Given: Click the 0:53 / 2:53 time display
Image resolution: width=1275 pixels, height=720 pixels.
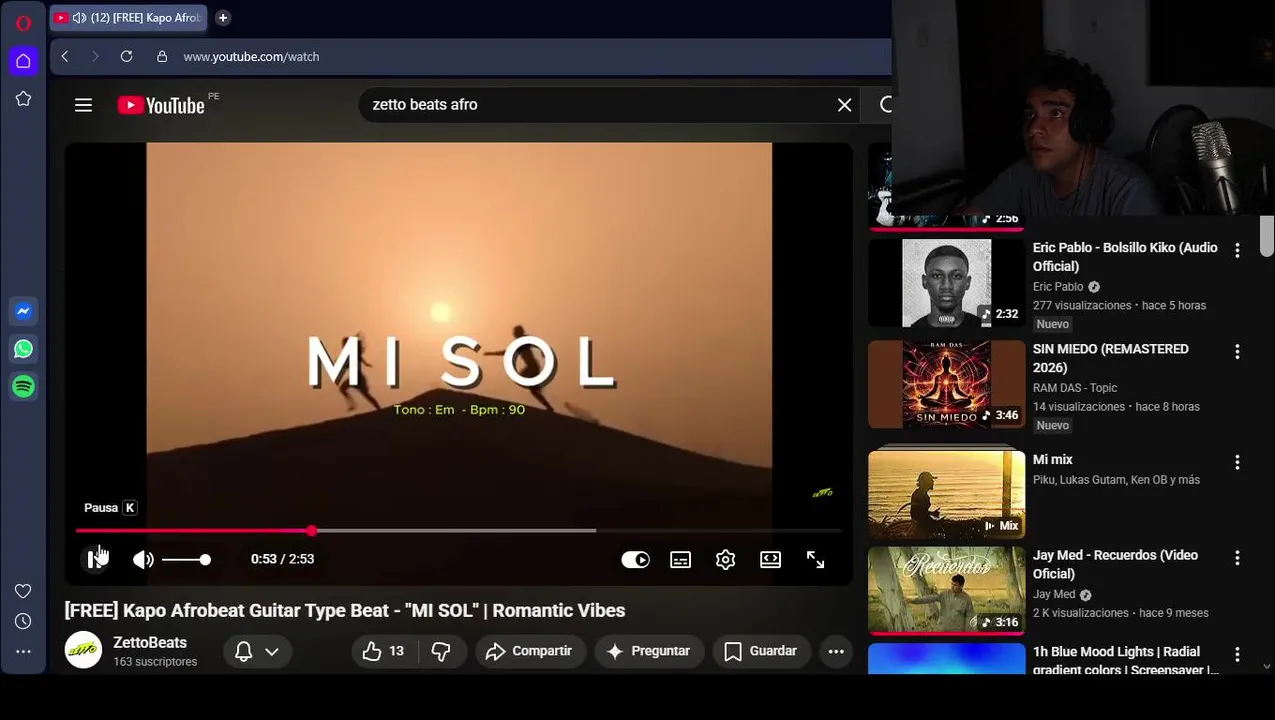Looking at the screenshot, I should [283, 559].
